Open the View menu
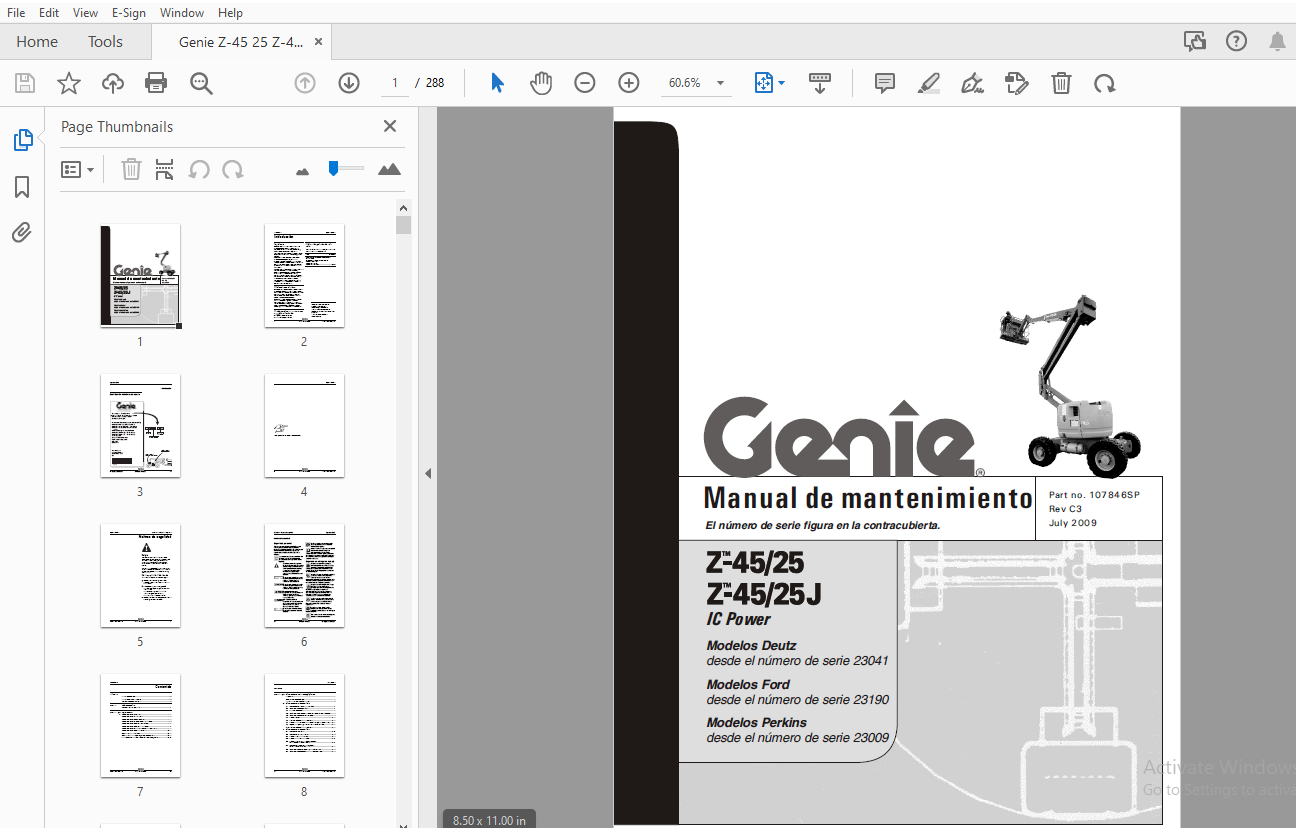Screen dimensions: 1296x828 point(85,12)
